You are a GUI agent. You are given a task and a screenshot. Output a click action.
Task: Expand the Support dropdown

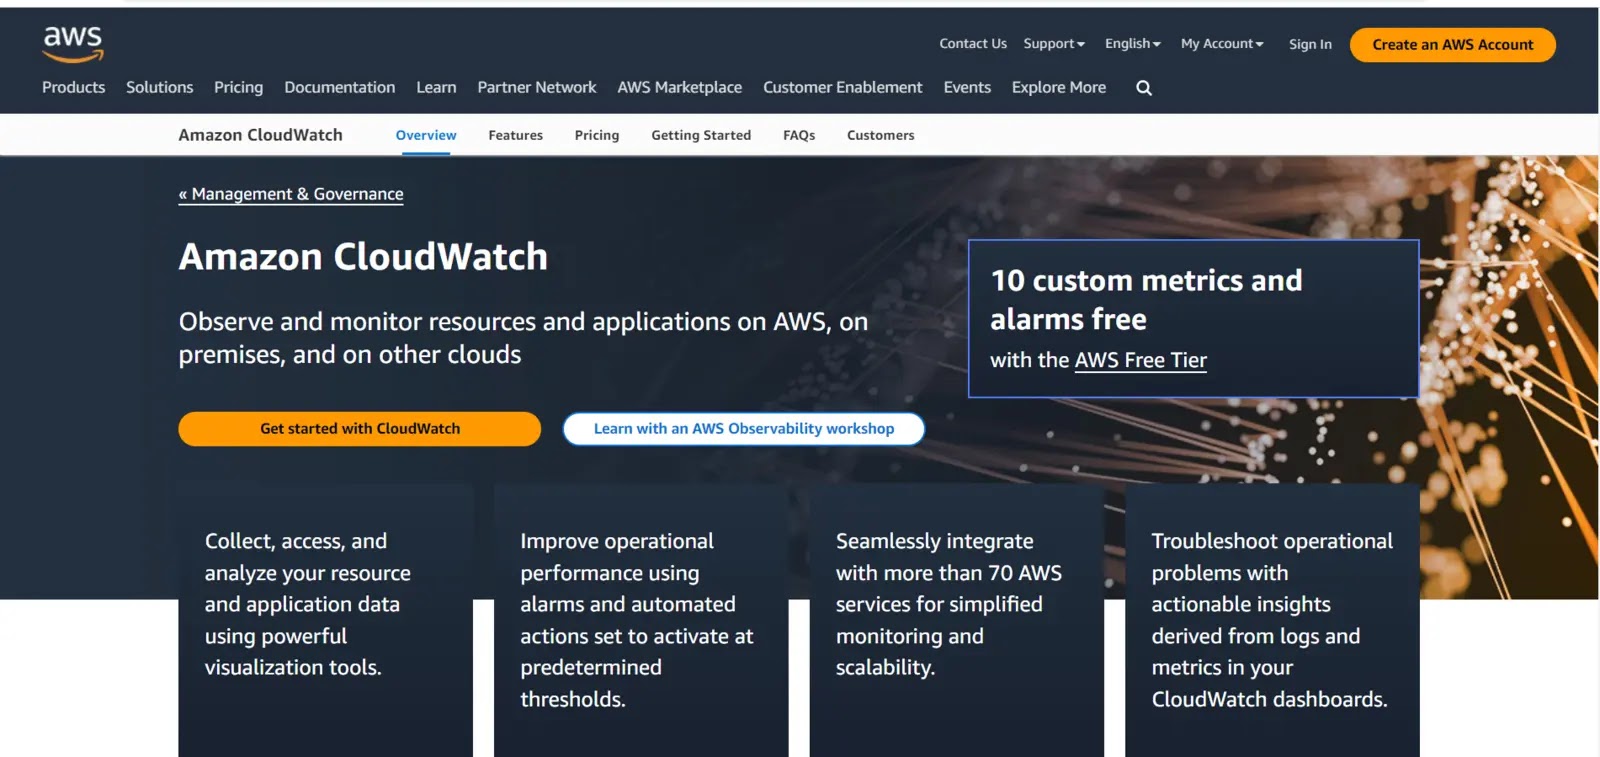pos(1054,44)
